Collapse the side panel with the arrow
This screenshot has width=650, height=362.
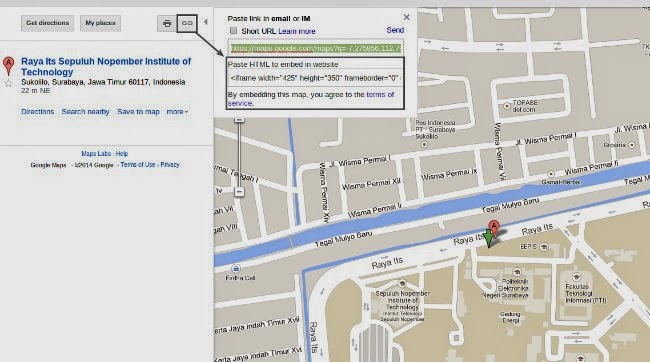[x=206, y=22]
